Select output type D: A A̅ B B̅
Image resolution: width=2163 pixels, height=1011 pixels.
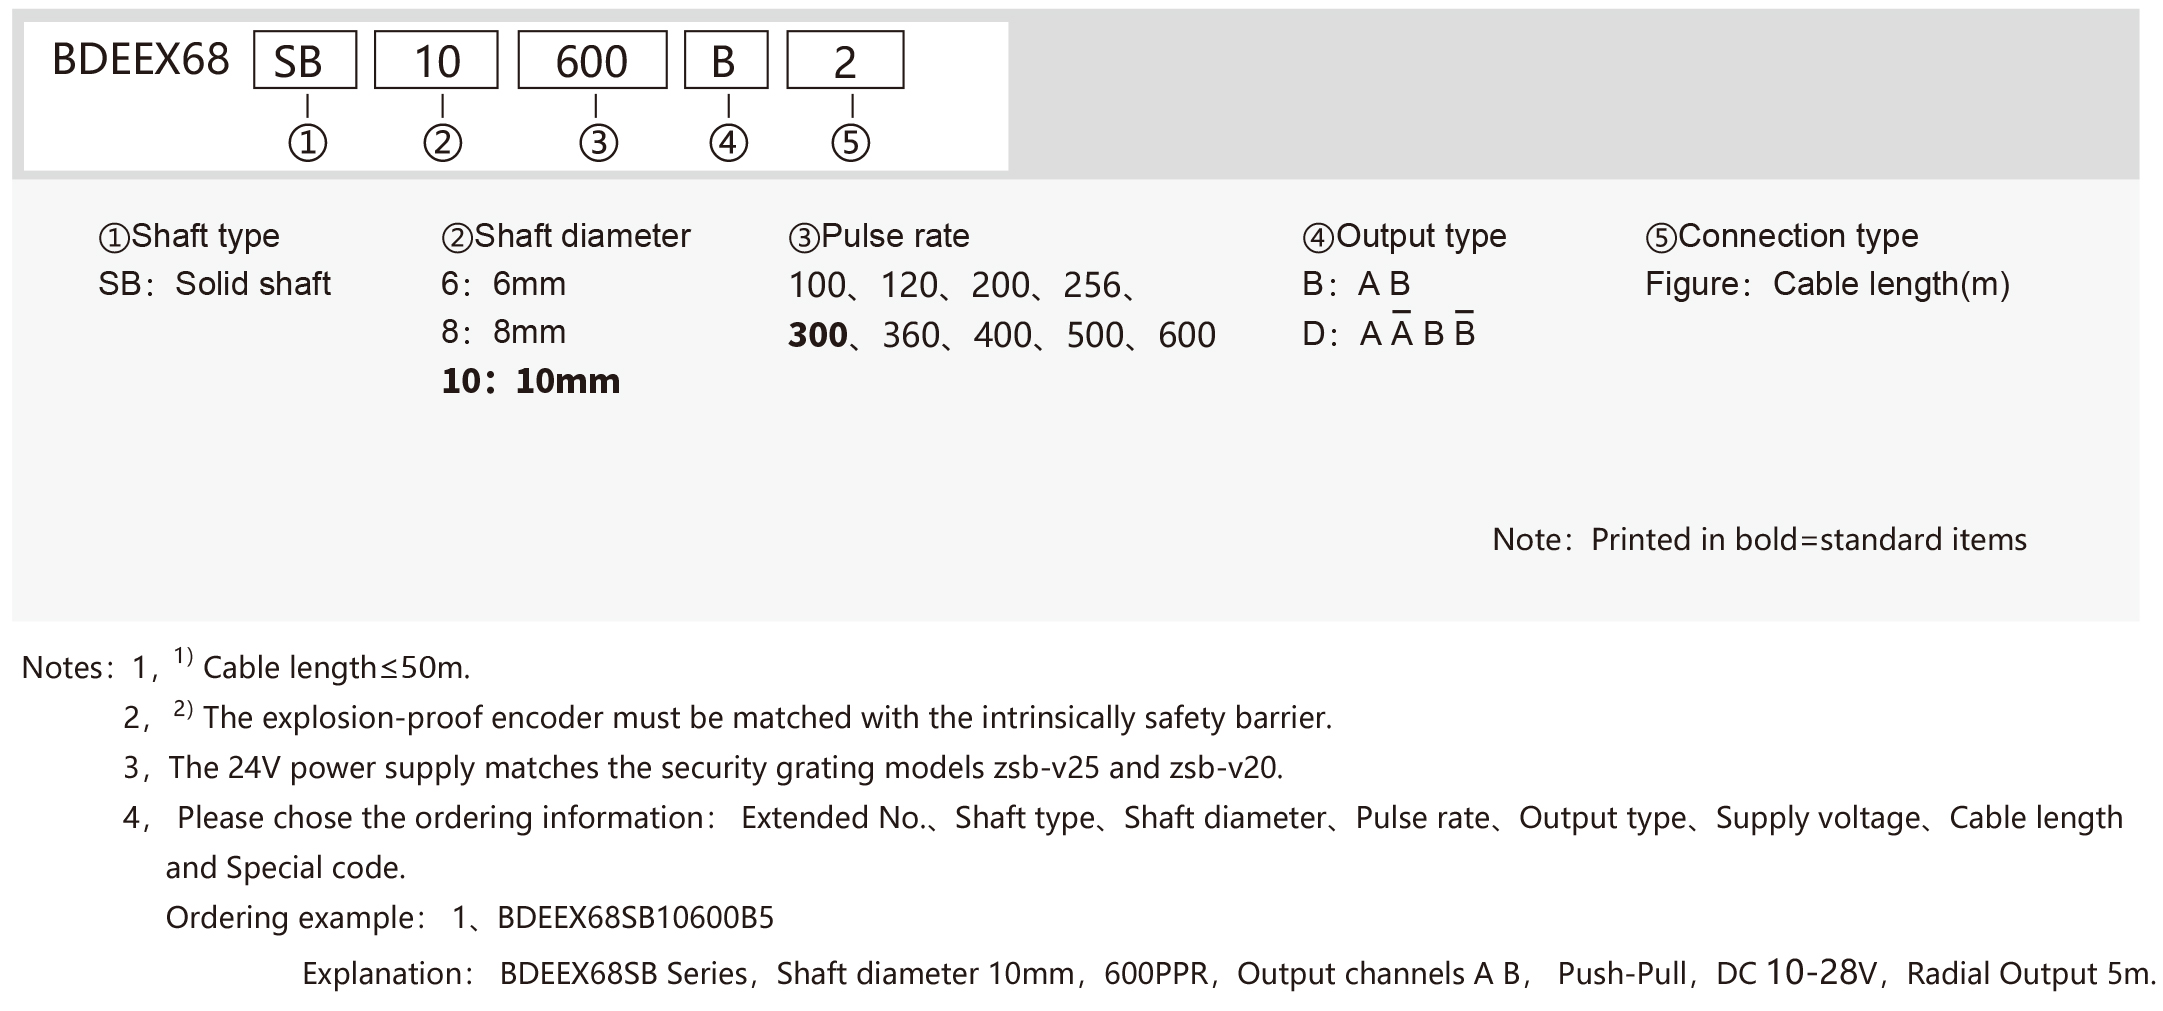1389,332
